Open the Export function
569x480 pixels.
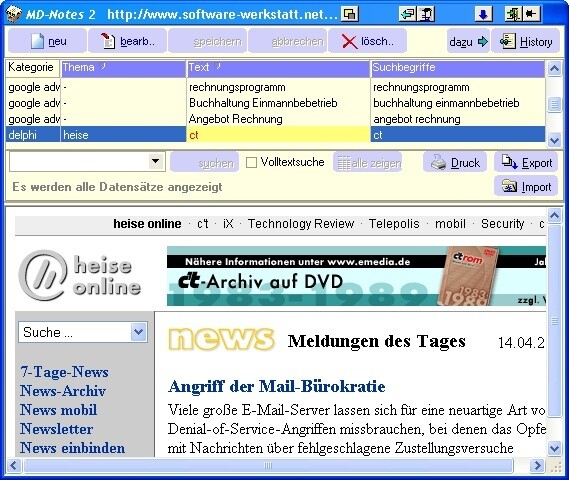(526, 162)
